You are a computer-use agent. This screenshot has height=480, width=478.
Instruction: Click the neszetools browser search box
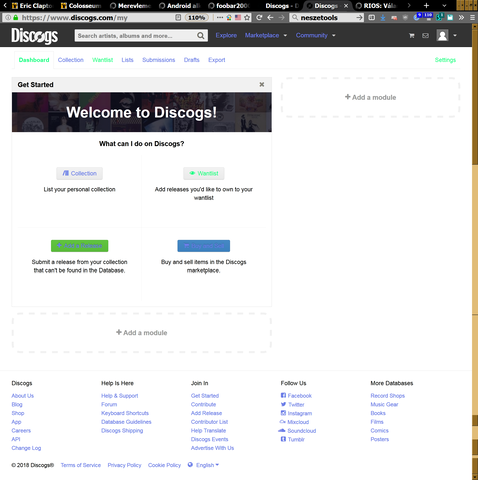327,18
